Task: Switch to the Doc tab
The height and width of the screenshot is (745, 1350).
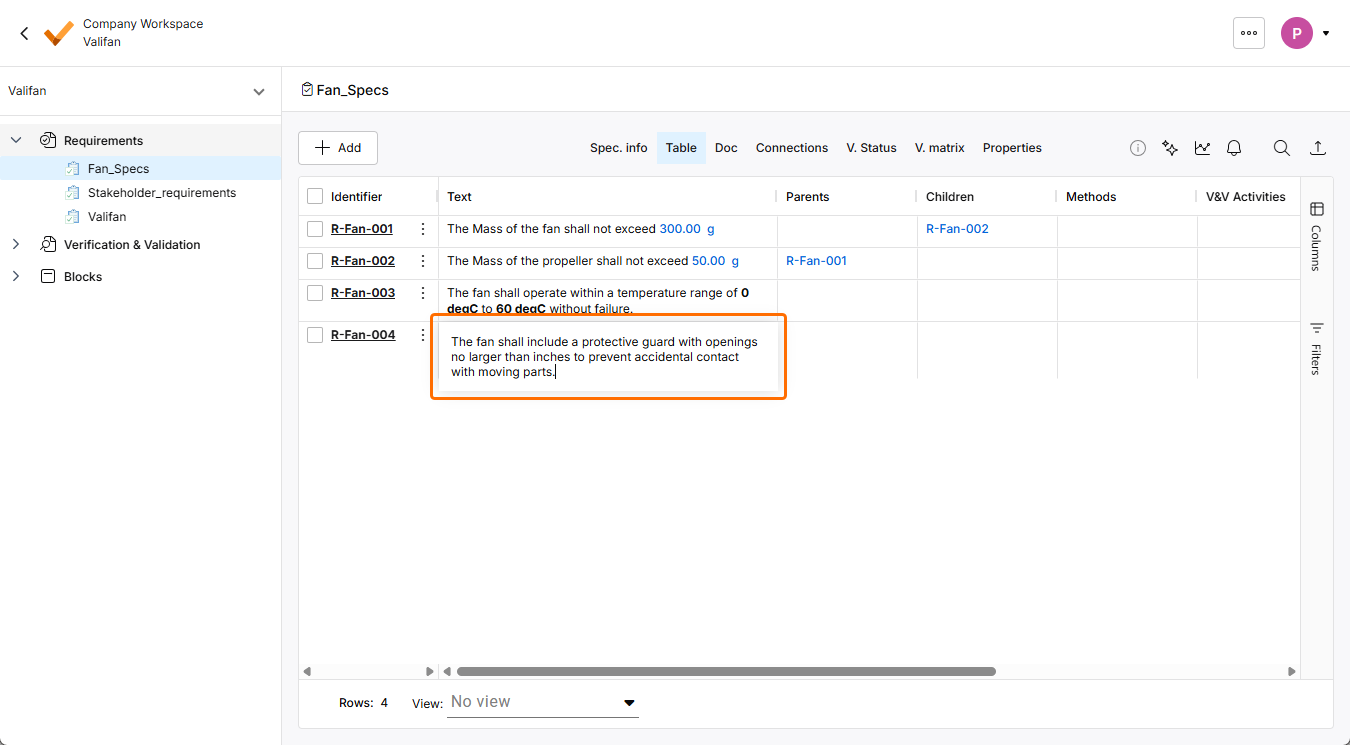Action: pos(726,148)
